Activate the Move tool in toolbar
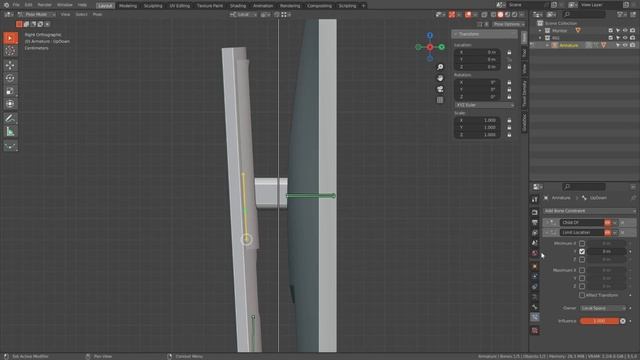 click(x=10, y=65)
